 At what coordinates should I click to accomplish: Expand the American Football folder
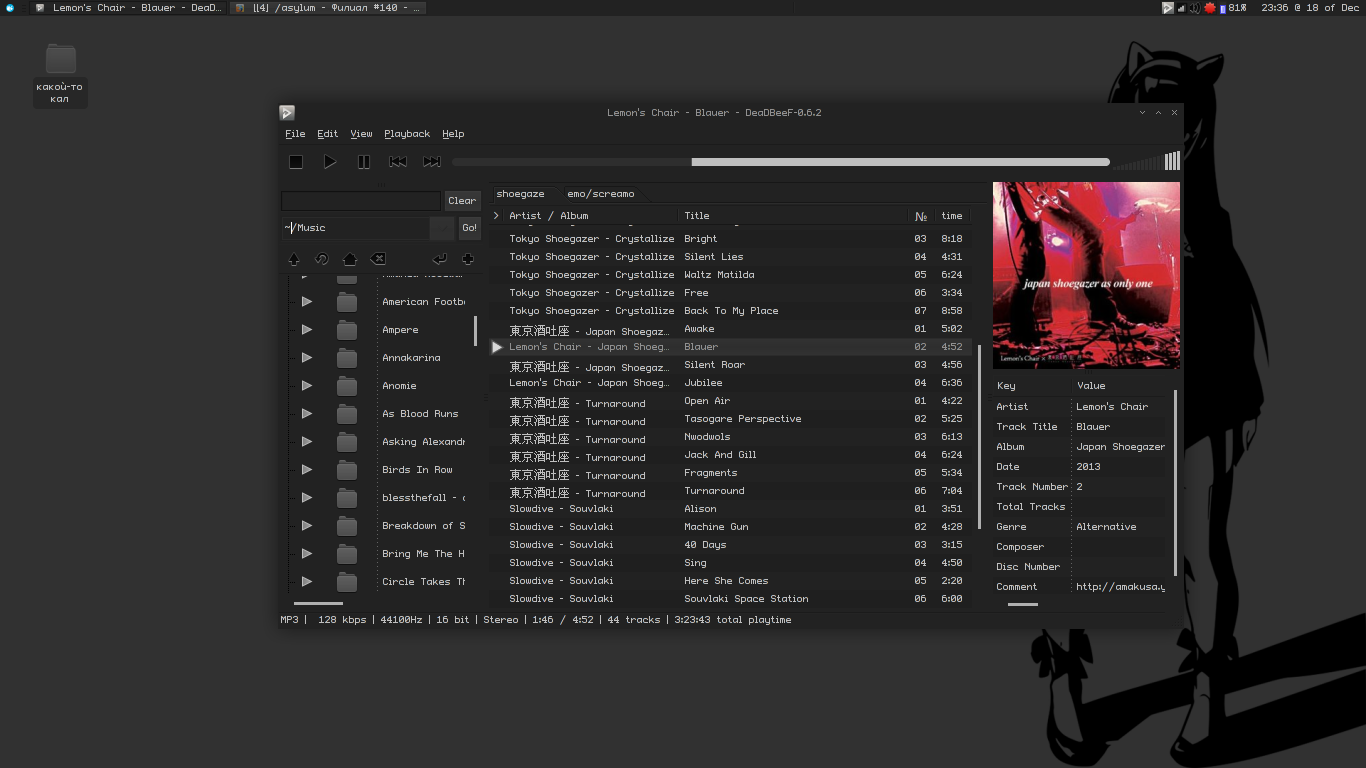tap(307, 302)
